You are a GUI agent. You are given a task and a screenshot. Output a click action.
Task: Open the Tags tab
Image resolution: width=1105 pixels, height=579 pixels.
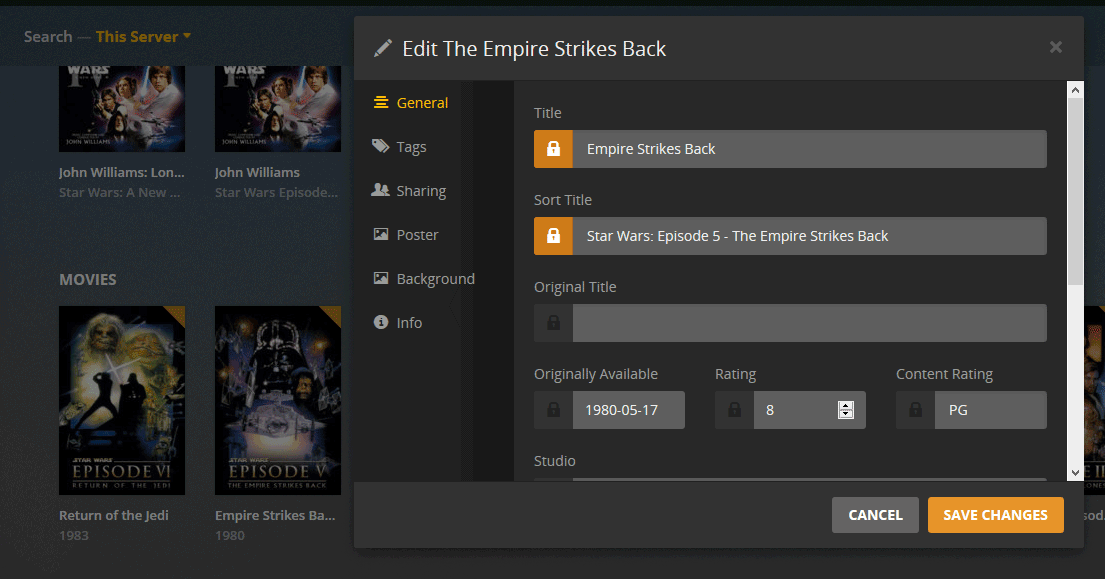pos(400,147)
